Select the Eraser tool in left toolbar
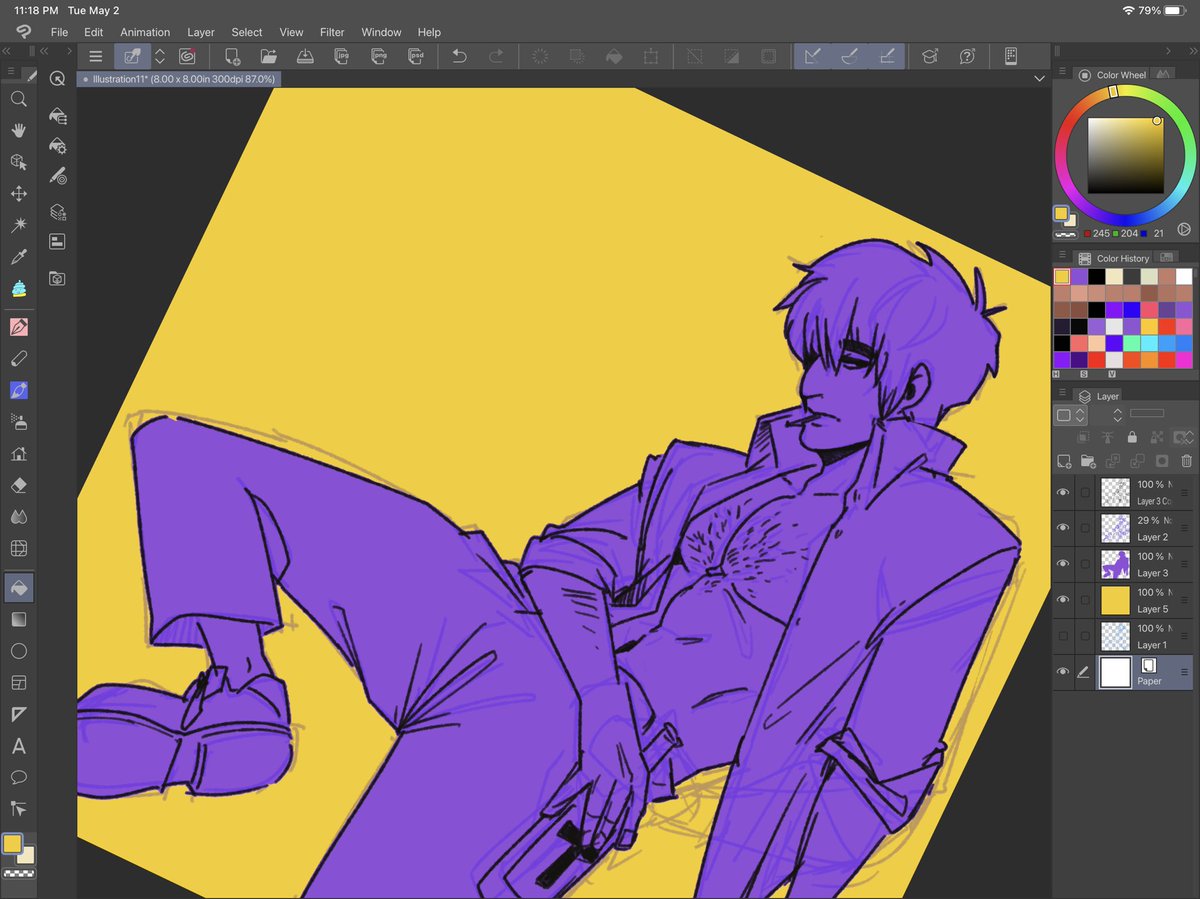 (18, 485)
